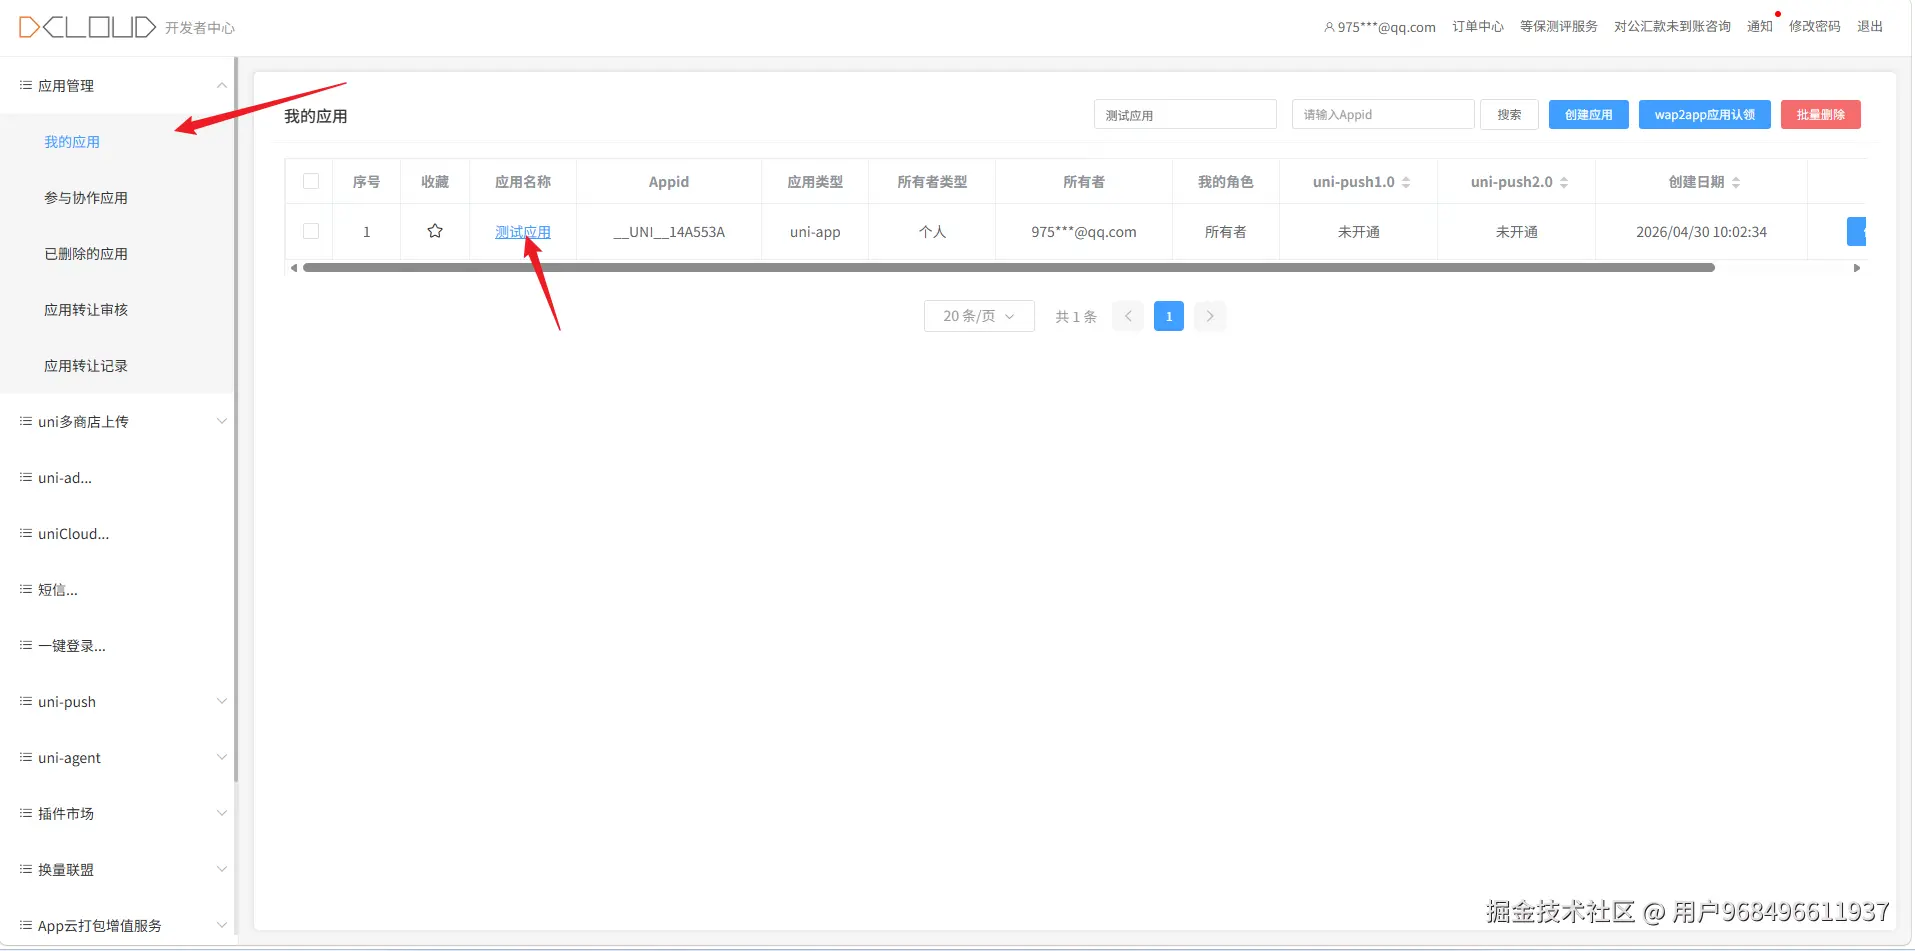Open notifications via the 通知 bell with red dot
This screenshot has width=1915, height=951.
coord(1759,27)
